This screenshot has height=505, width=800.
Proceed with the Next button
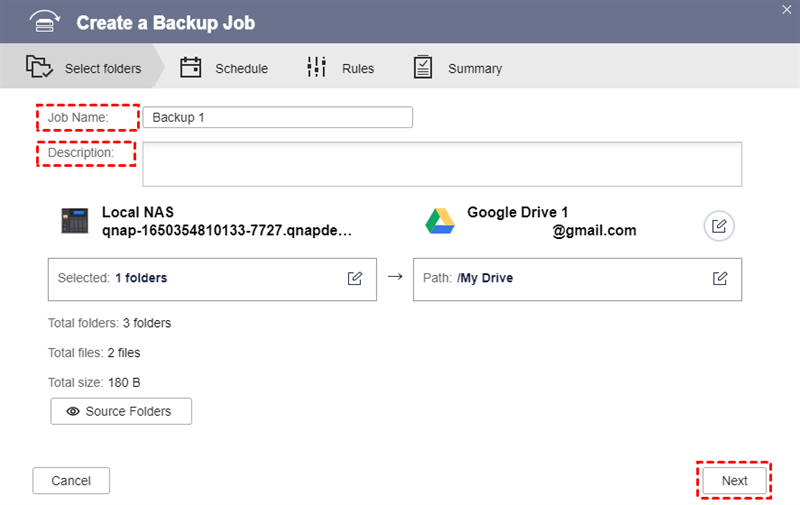pyautogui.click(x=734, y=481)
